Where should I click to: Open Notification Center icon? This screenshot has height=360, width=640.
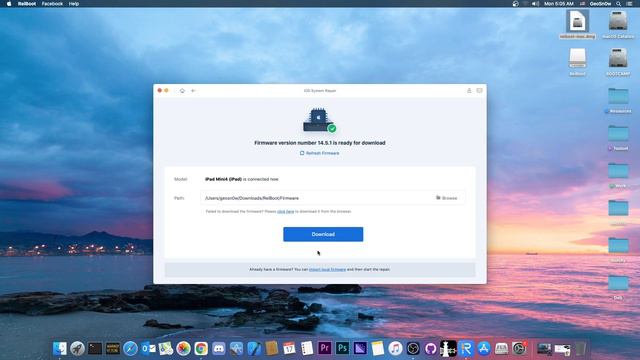click(x=630, y=4)
